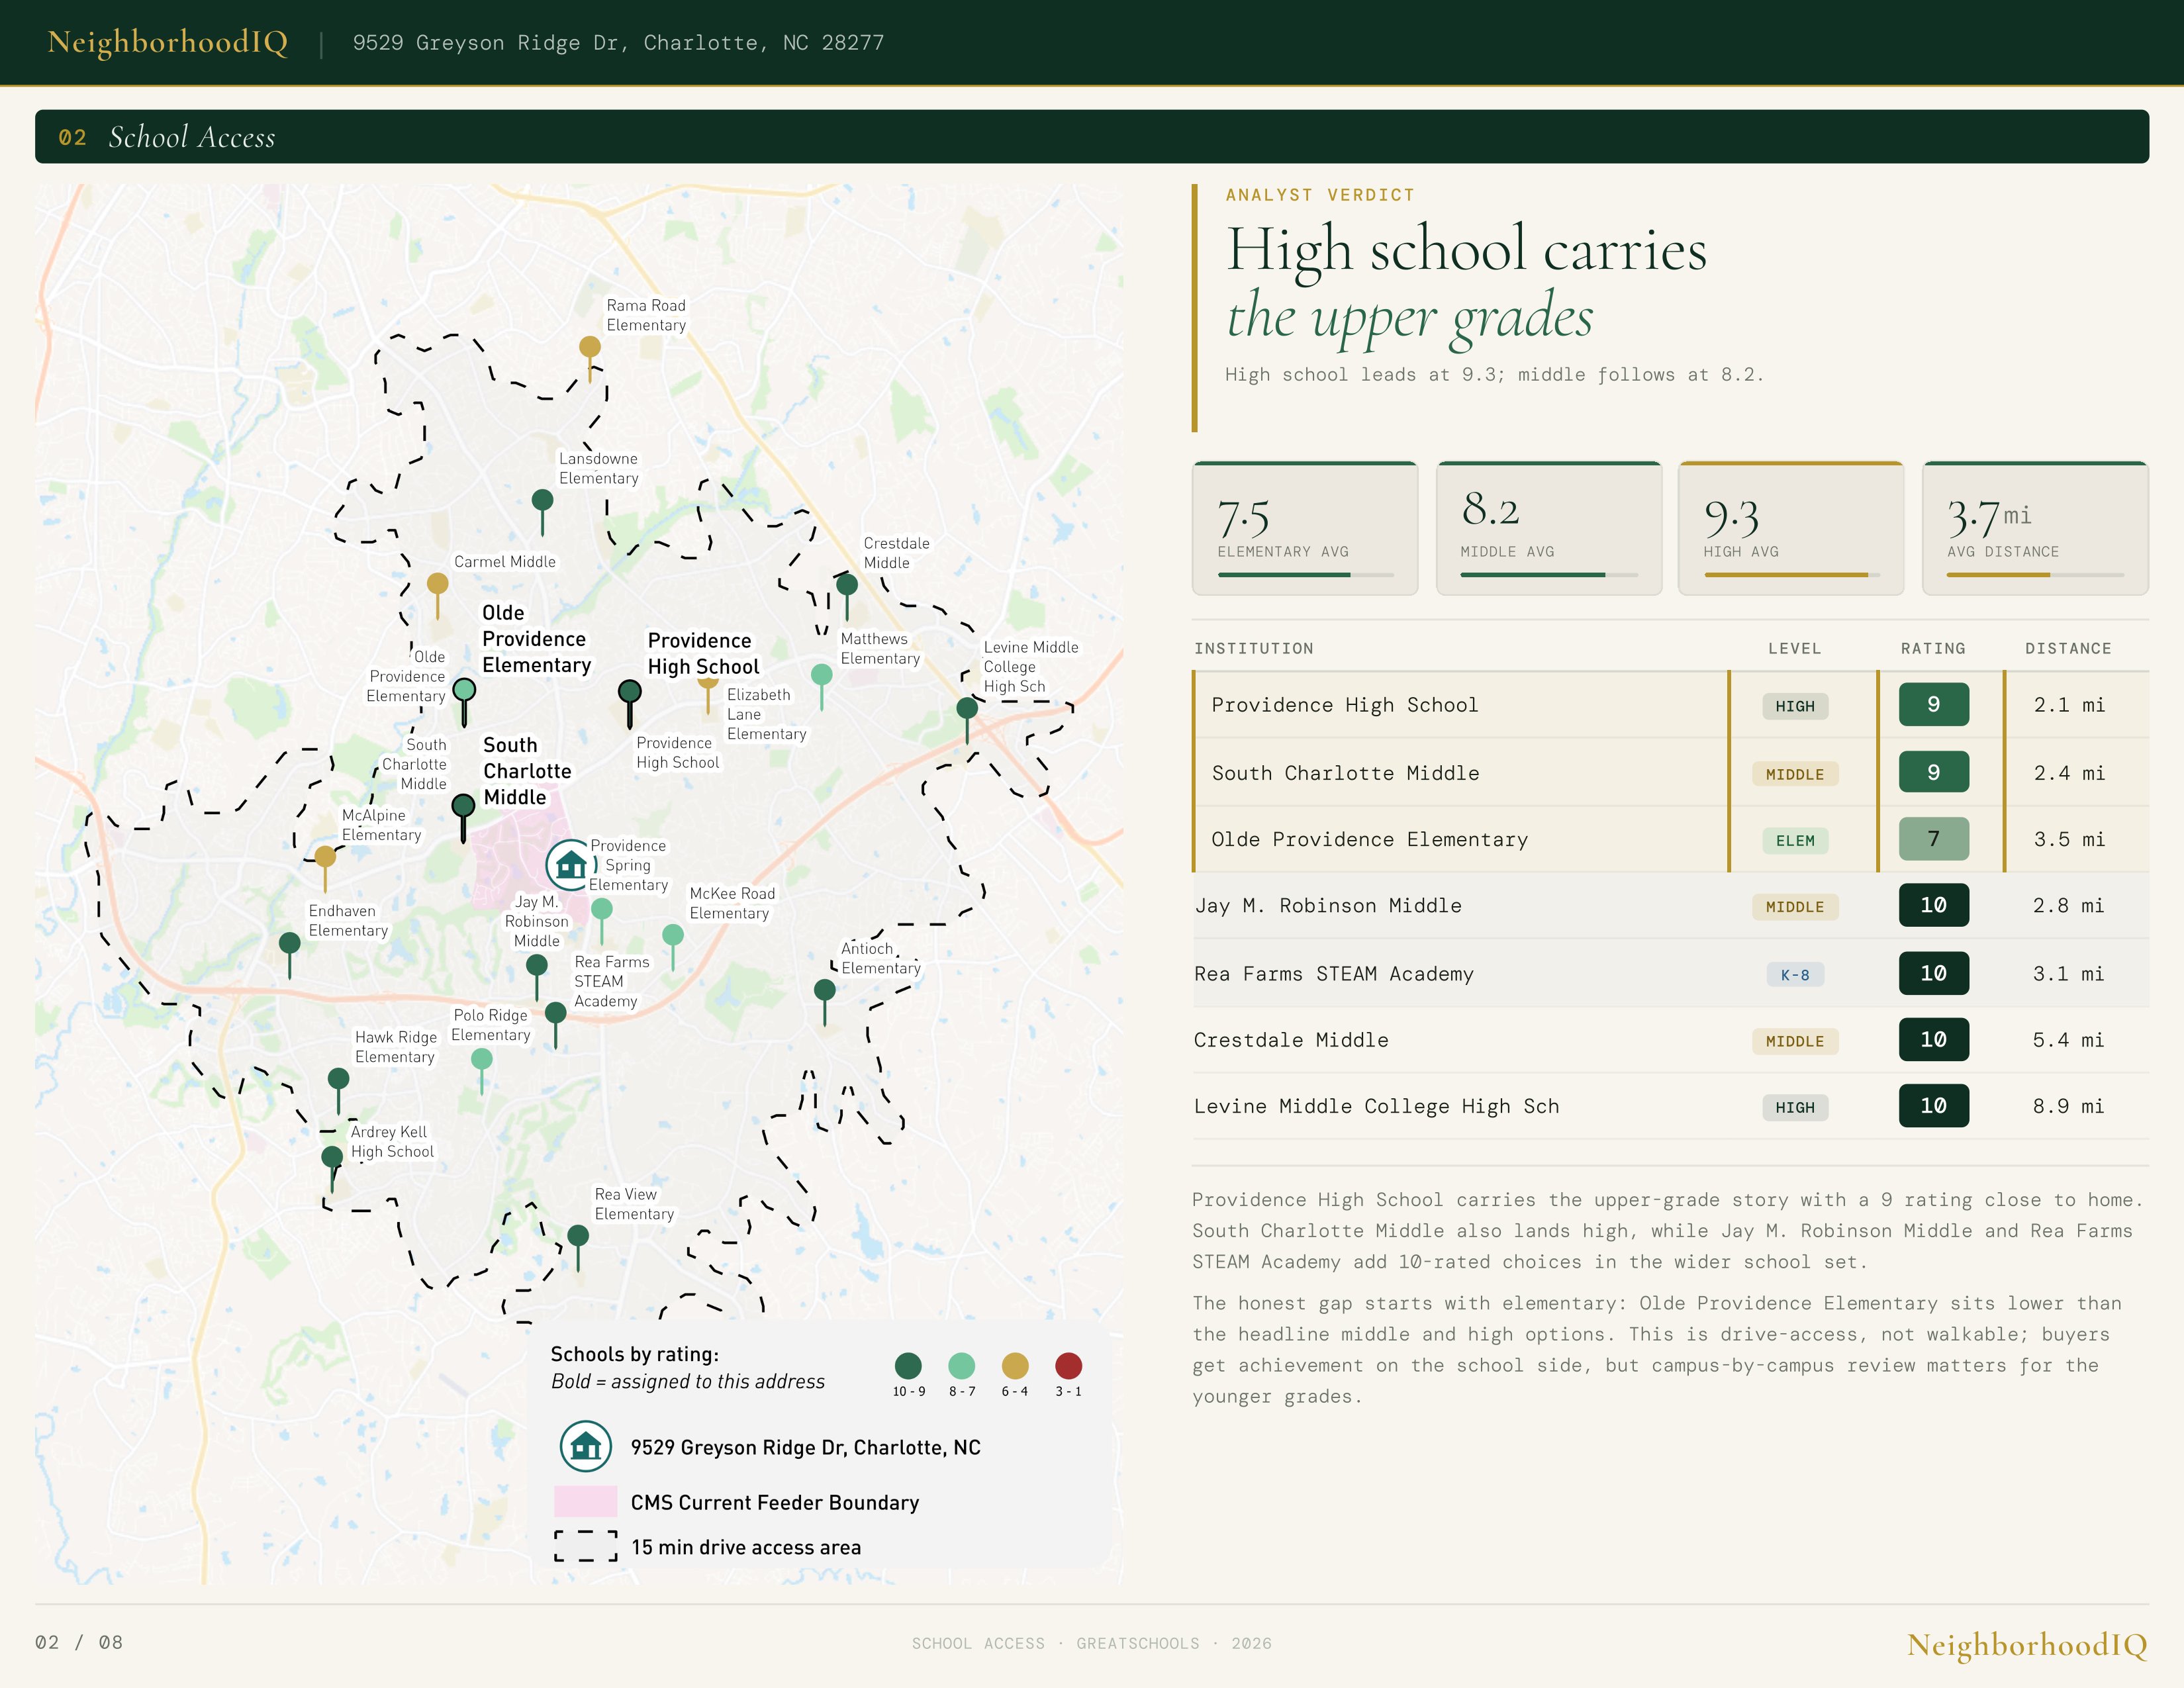
Task: Click the MIDDLE badge for Jay M. Robinson
Action: (1795, 907)
